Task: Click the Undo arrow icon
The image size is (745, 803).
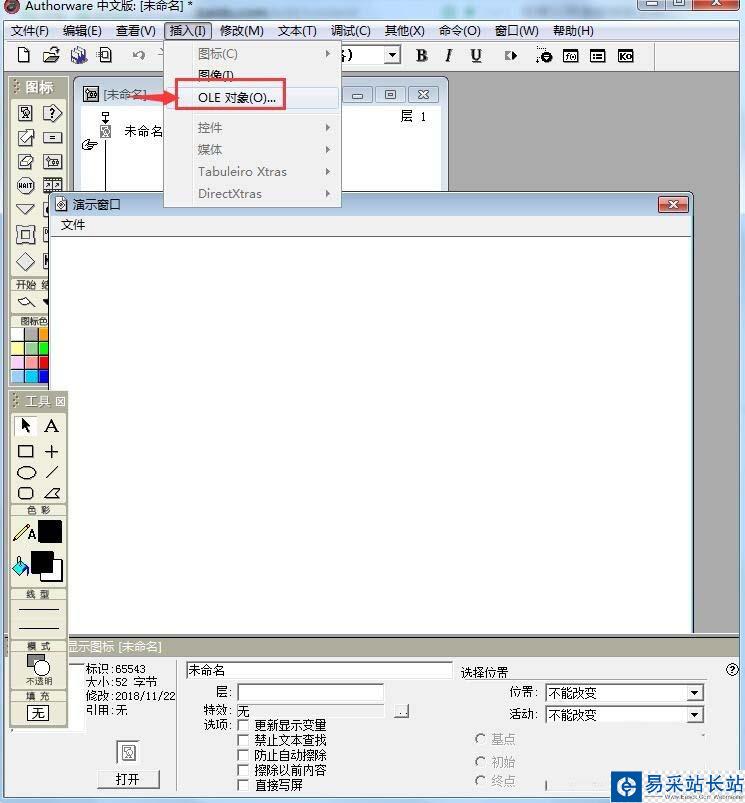Action: 139,55
